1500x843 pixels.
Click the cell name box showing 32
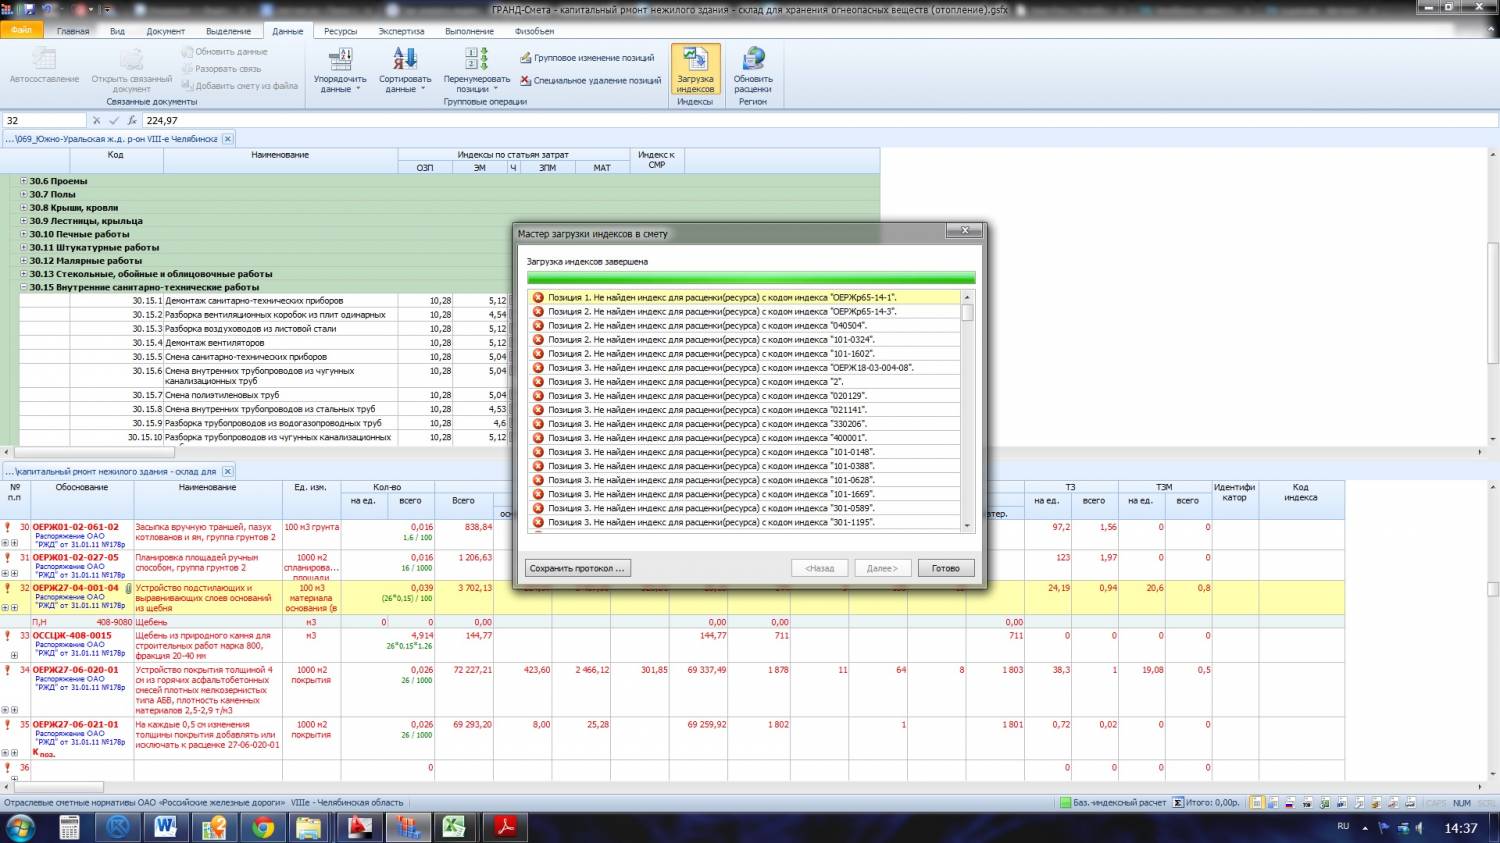tap(40, 120)
